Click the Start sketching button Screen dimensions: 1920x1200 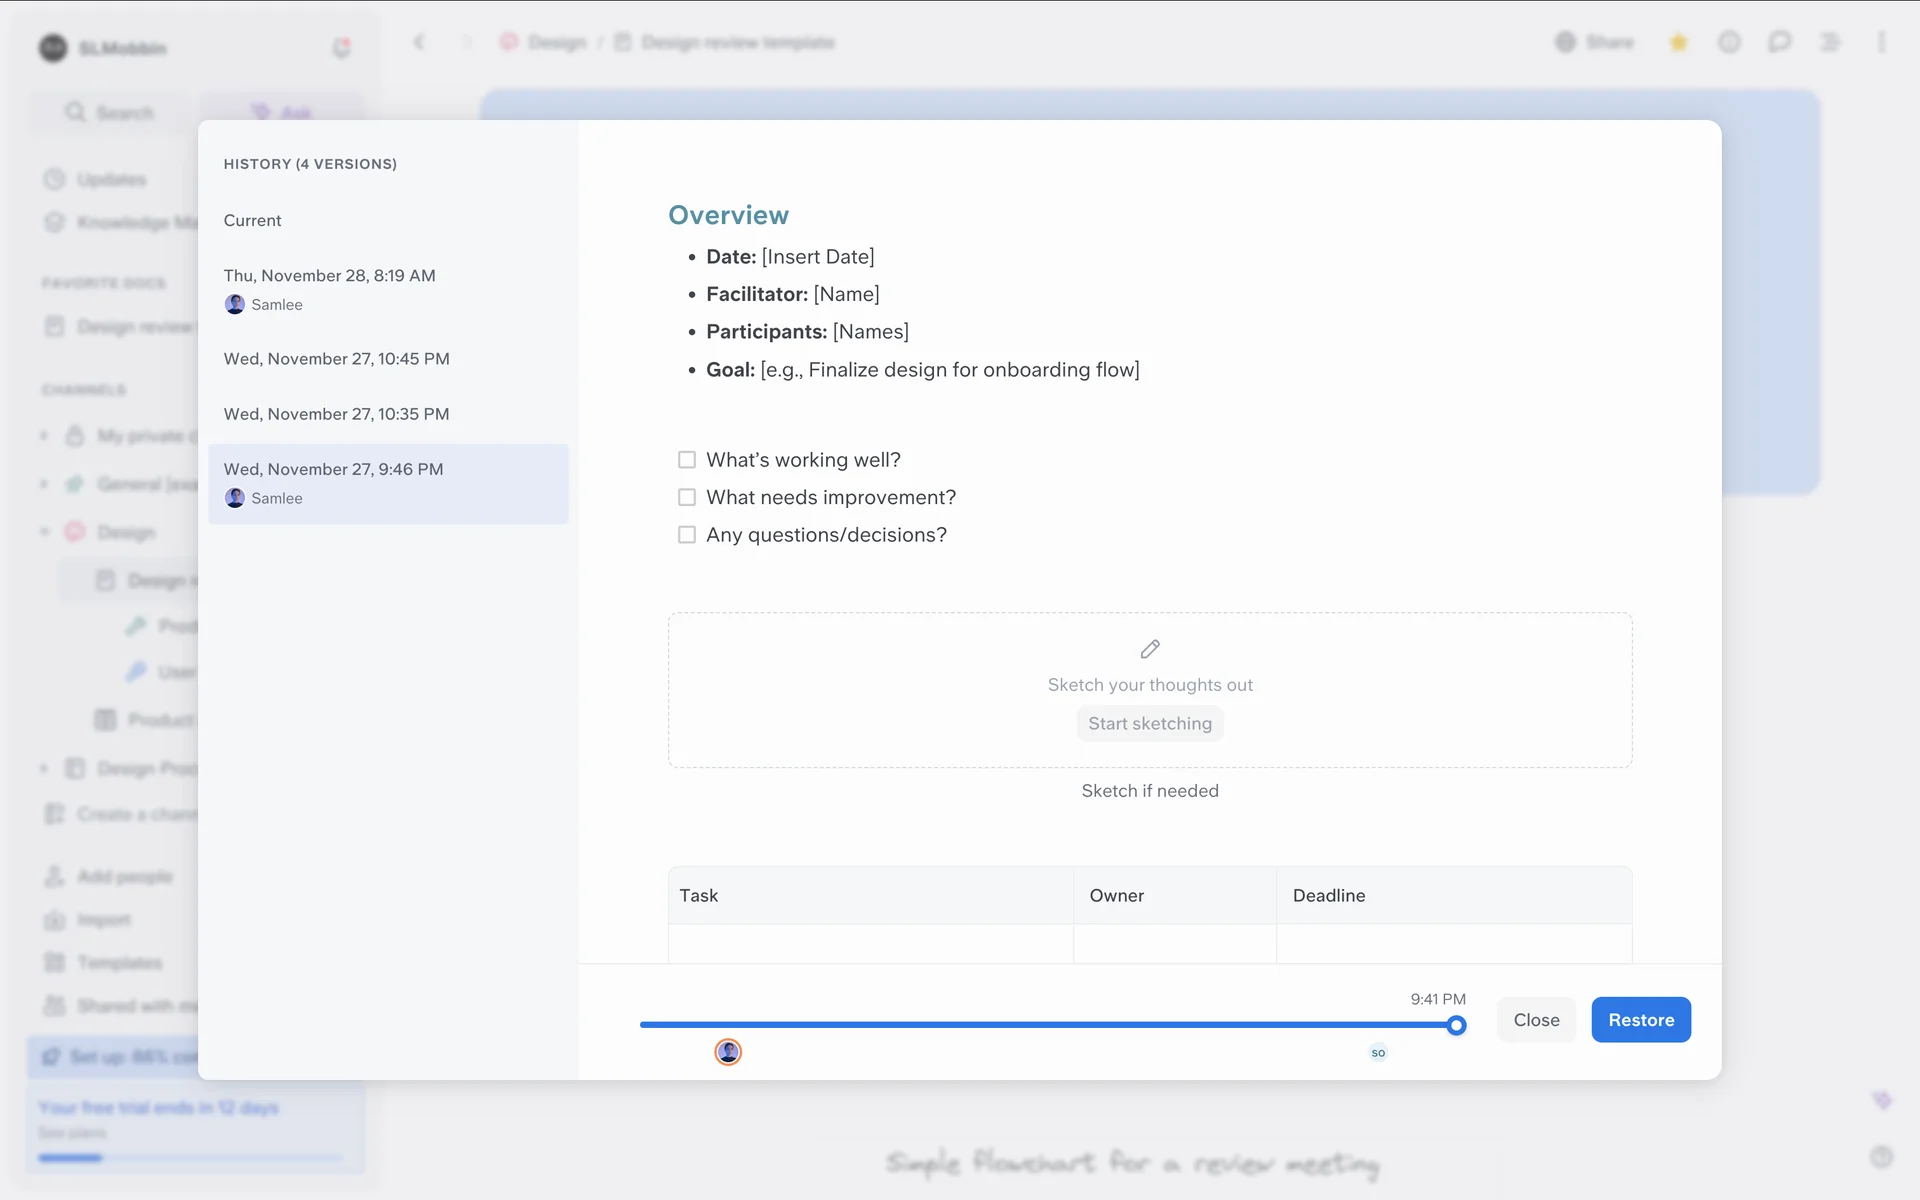(1150, 724)
